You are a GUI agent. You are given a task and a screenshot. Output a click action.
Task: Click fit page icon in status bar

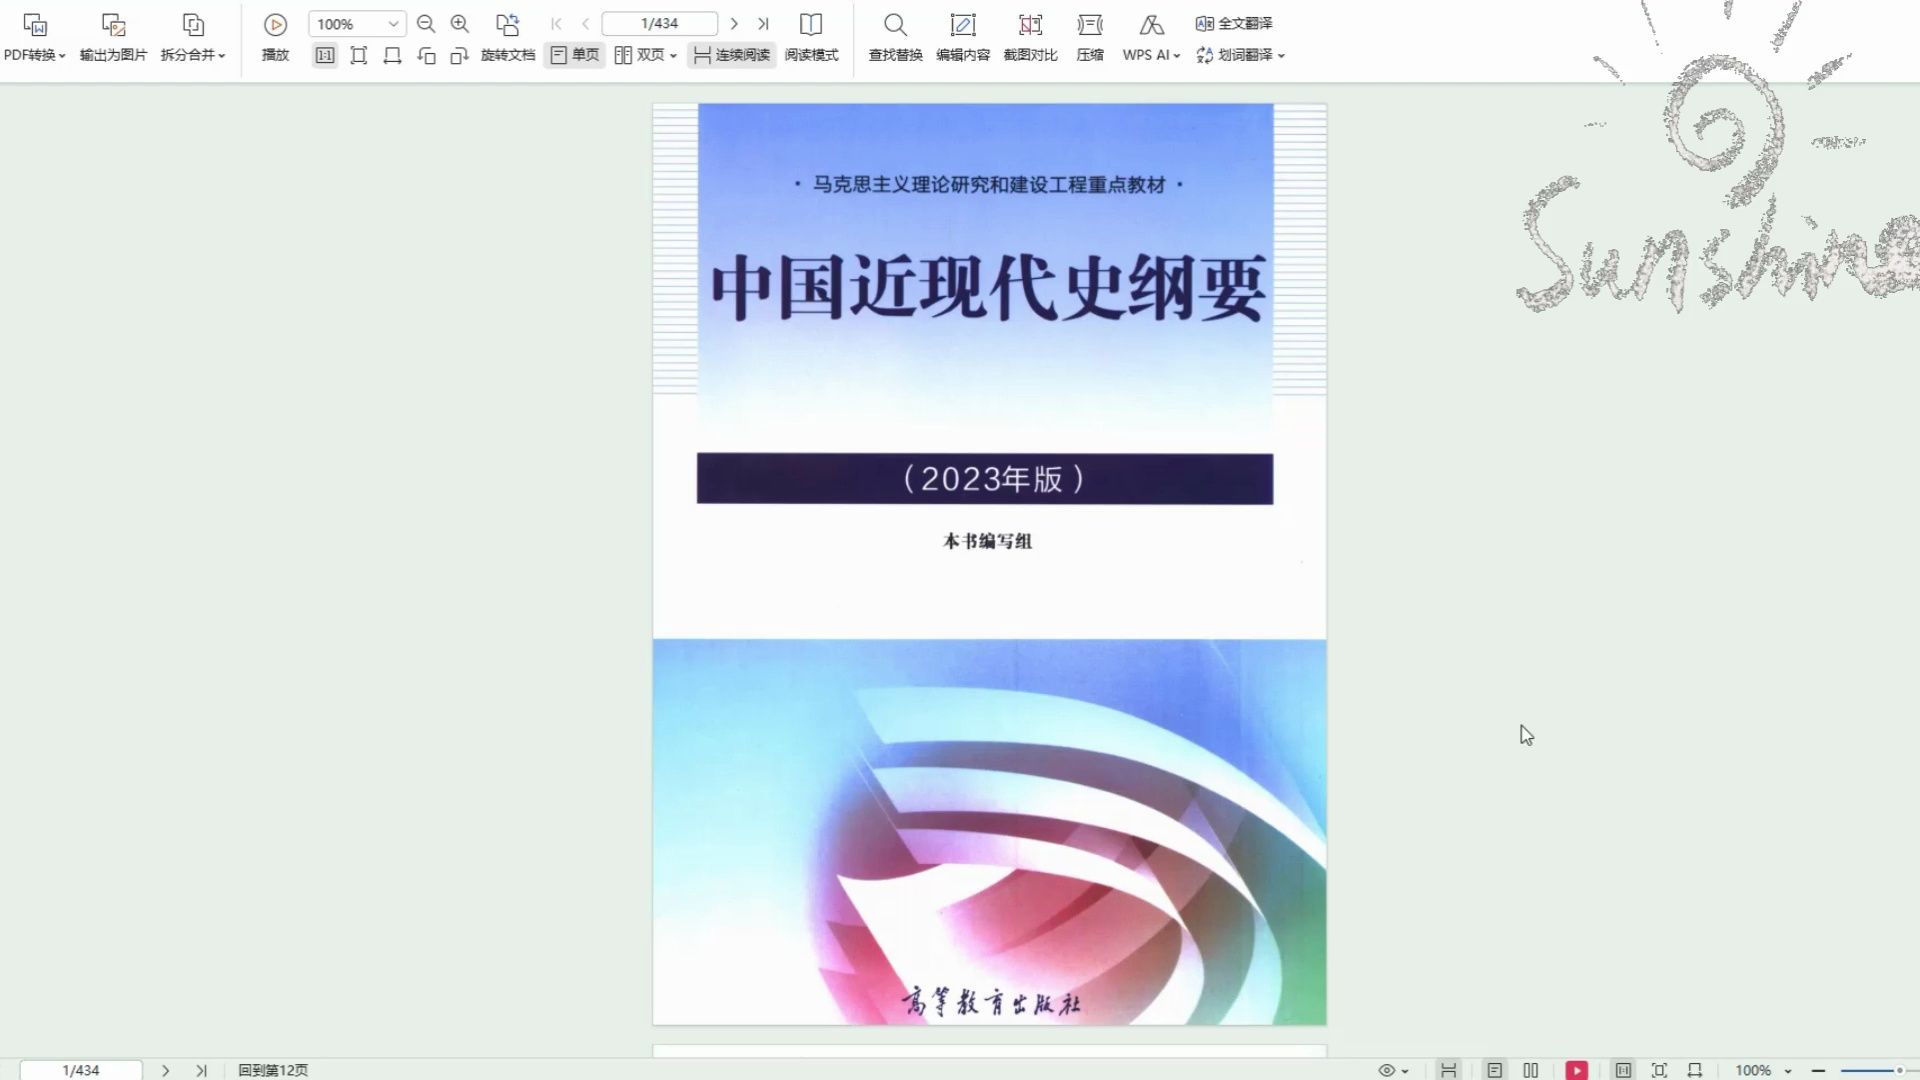coord(1659,1070)
